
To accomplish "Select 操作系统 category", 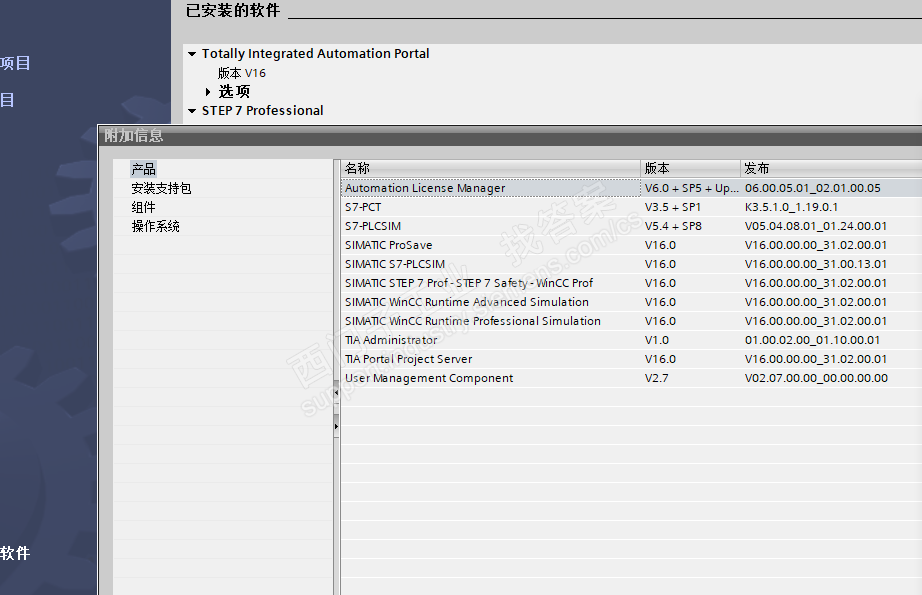I will (x=155, y=226).
